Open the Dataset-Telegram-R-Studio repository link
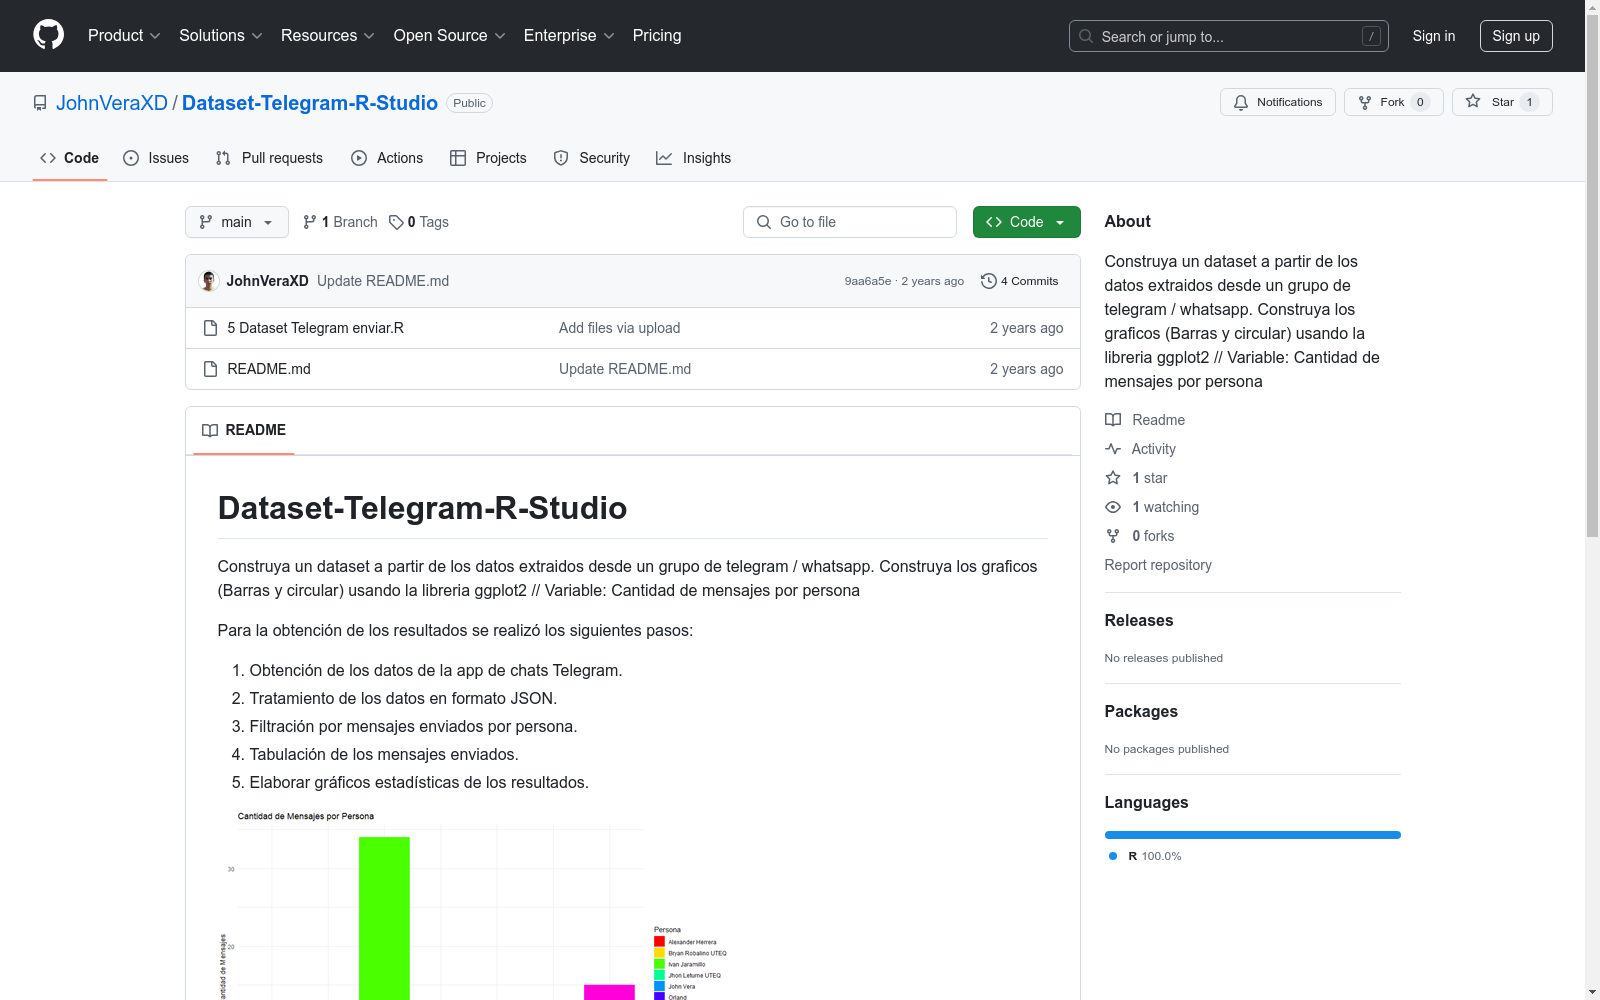This screenshot has width=1600, height=1000. (310, 103)
